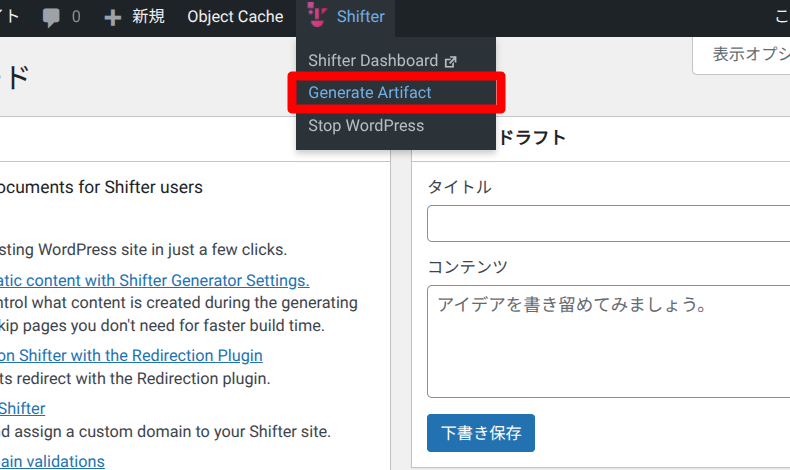Open the Redirection Plugin link

(131, 356)
